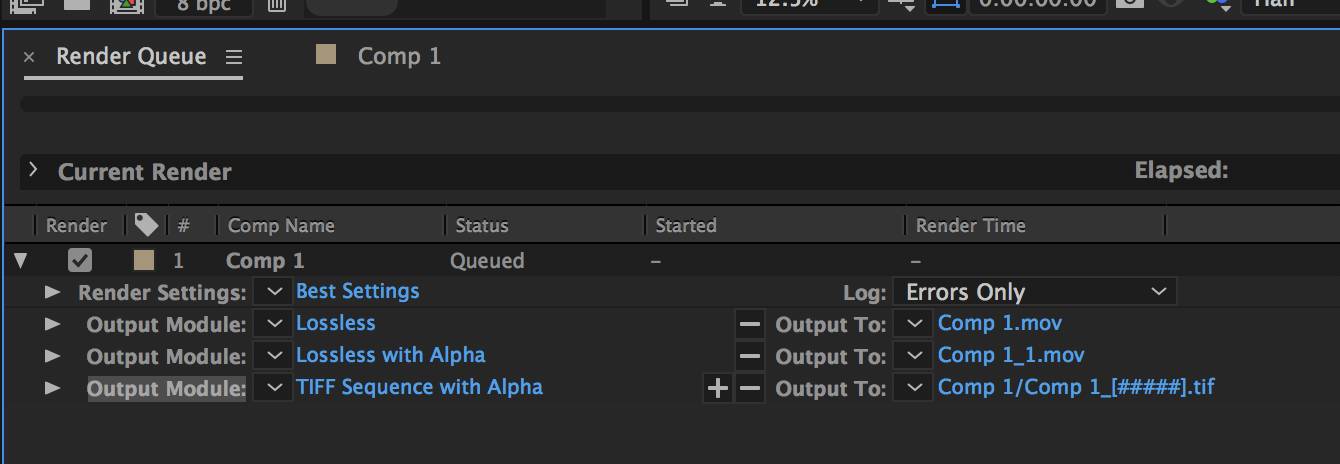1340x464 pixels.
Task: Expand the Current Render details chevron
Action: [x=33, y=171]
